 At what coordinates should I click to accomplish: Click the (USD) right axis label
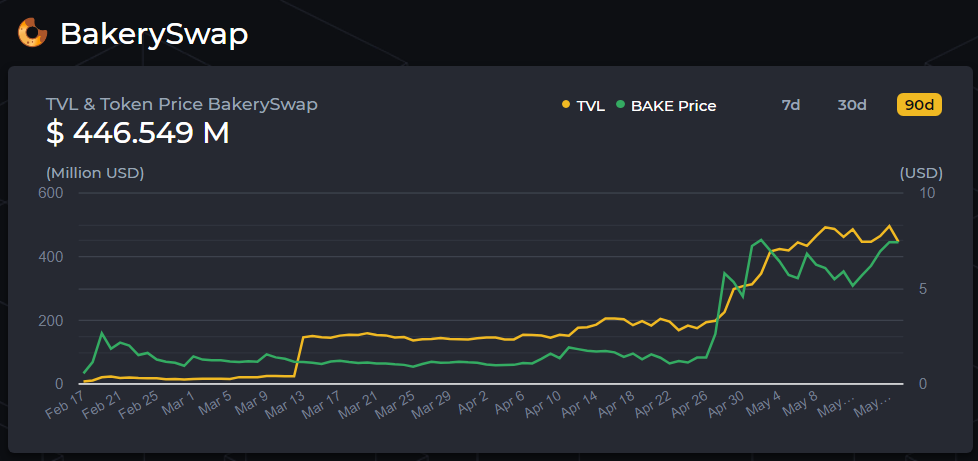click(x=921, y=172)
